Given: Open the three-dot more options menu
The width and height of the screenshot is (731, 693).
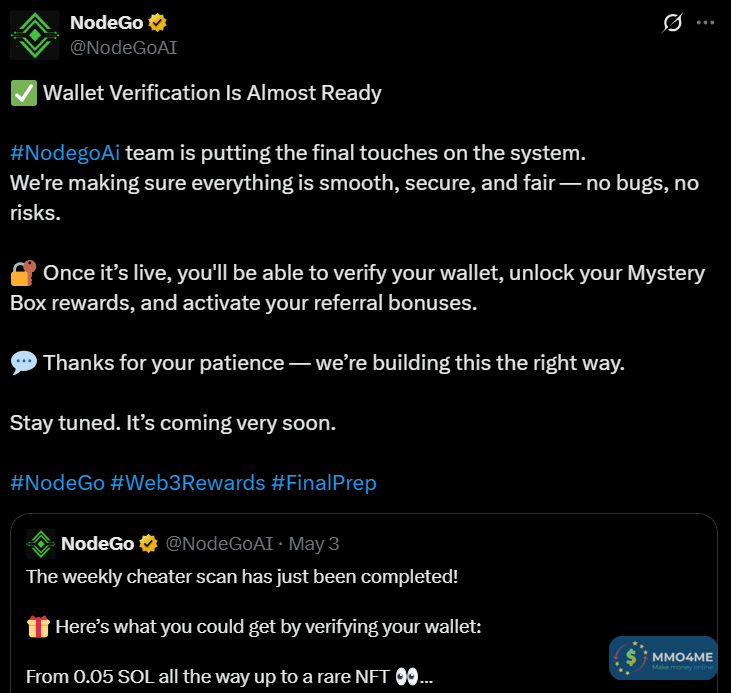Looking at the screenshot, I should (706, 23).
